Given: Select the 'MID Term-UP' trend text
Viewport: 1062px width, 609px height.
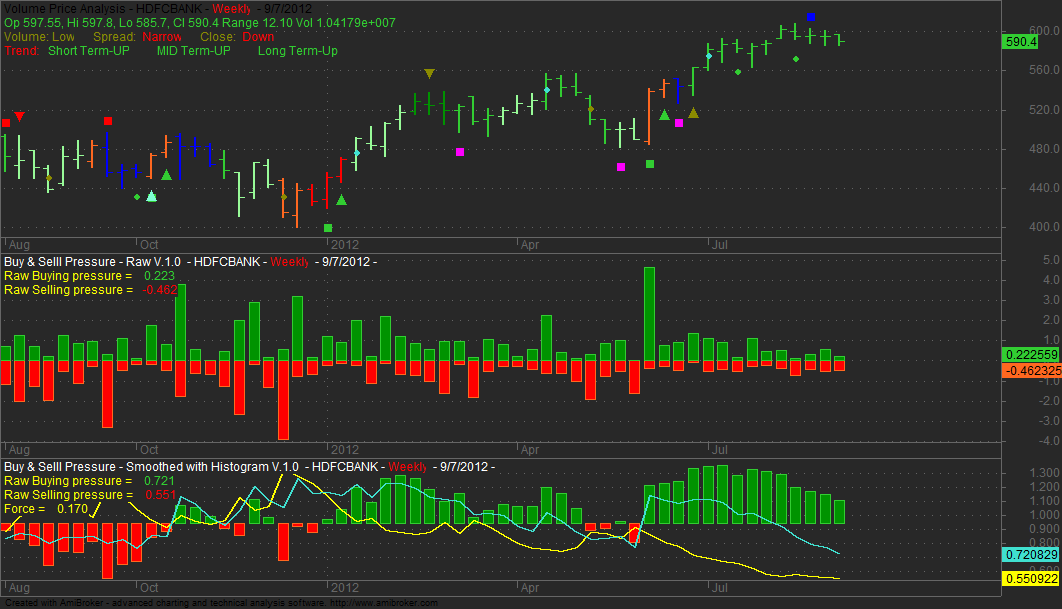Looking at the screenshot, I should click(x=194, y=51).
